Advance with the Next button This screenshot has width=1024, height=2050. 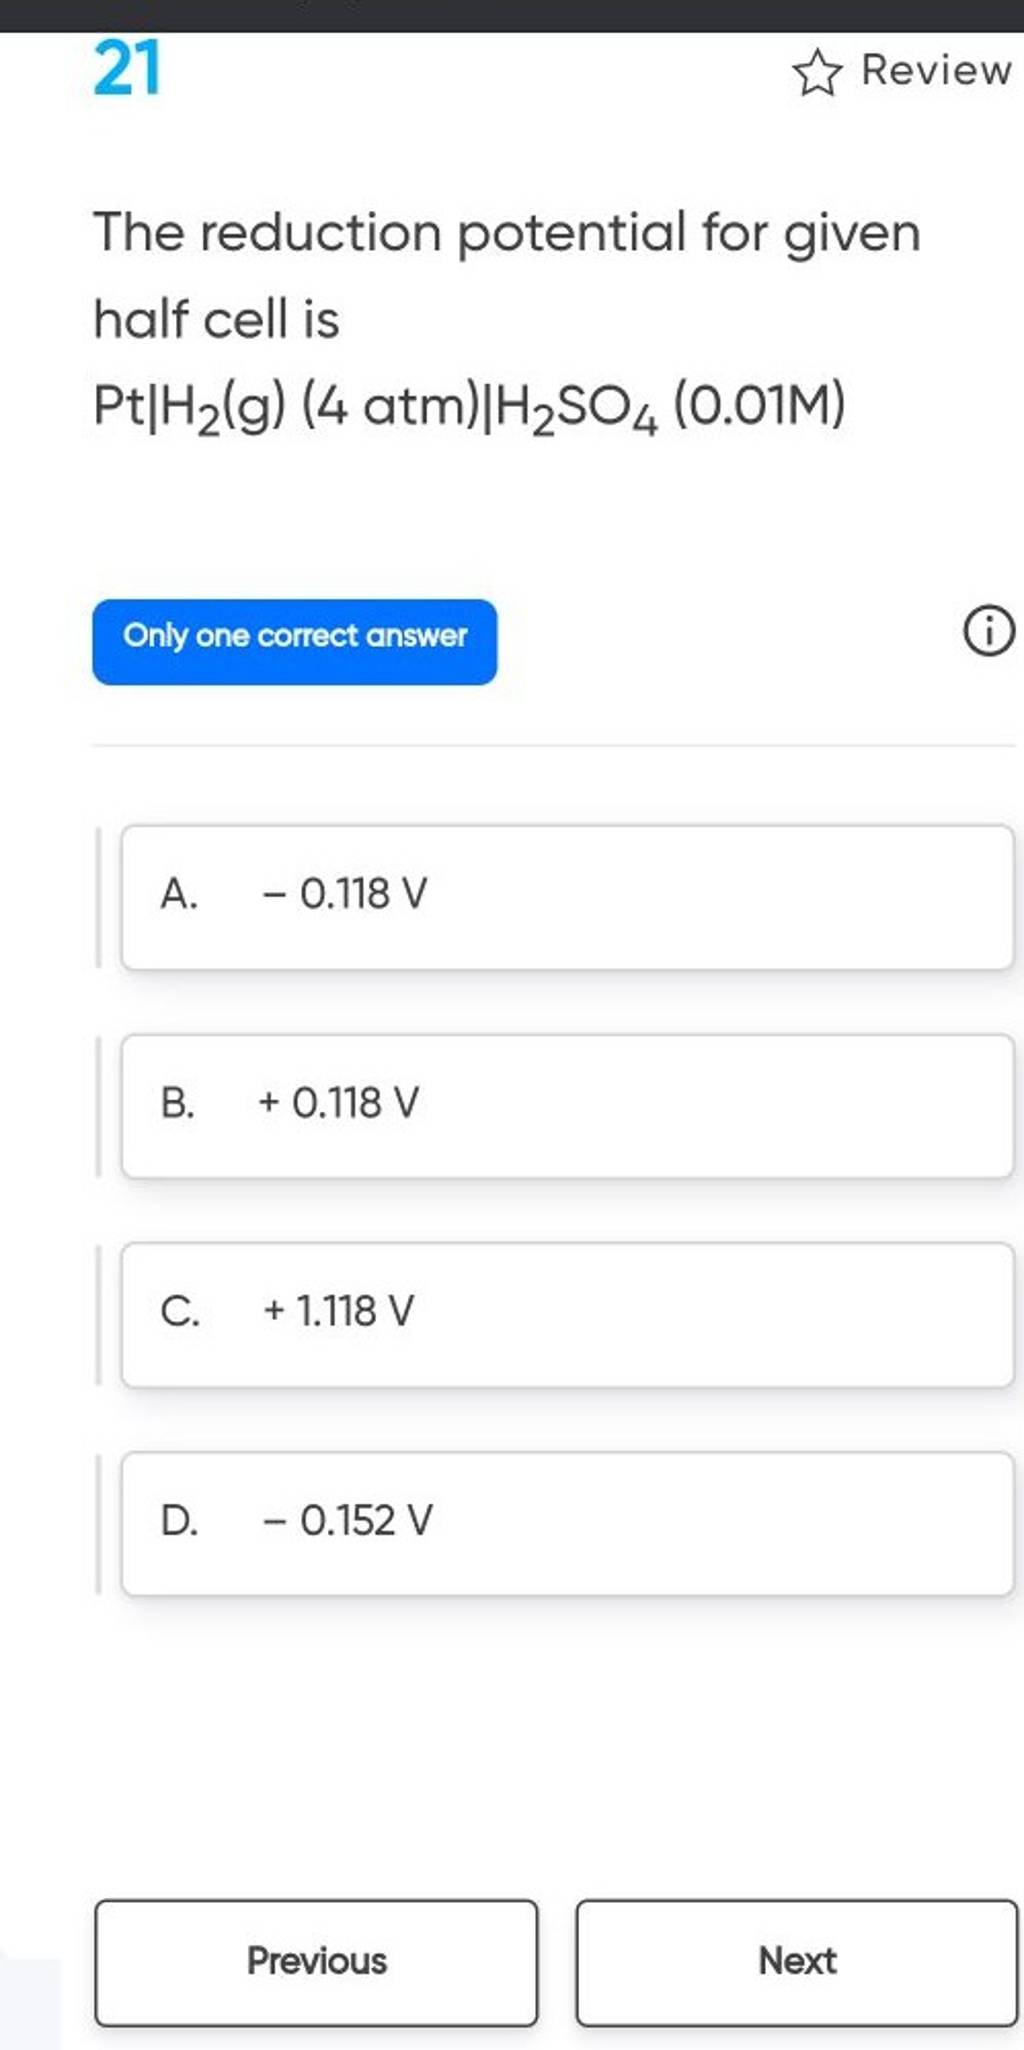click(x=796, y=1962)
